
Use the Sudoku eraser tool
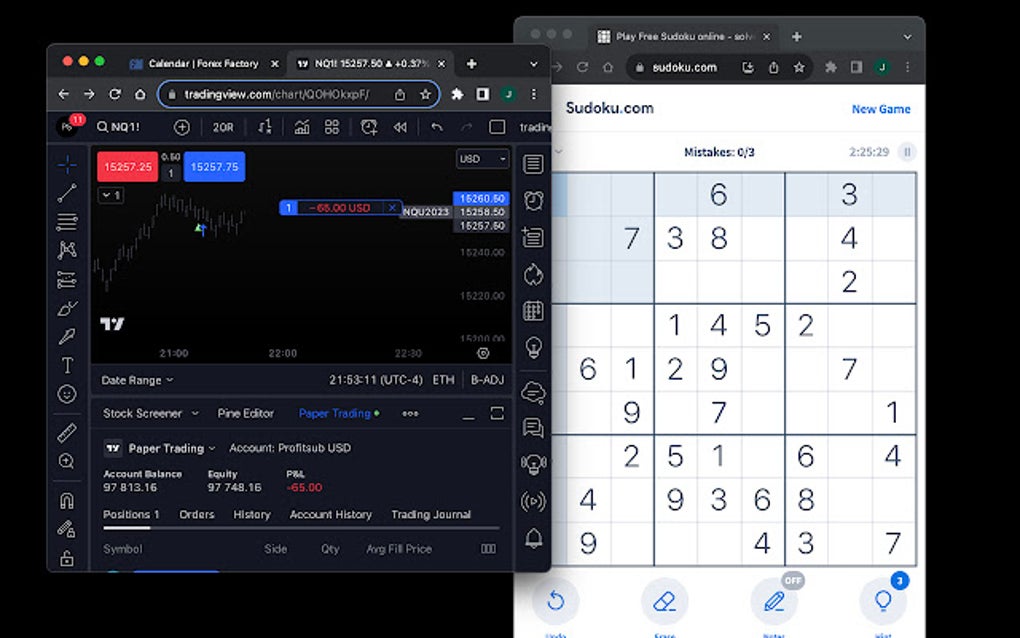(665, 600)
